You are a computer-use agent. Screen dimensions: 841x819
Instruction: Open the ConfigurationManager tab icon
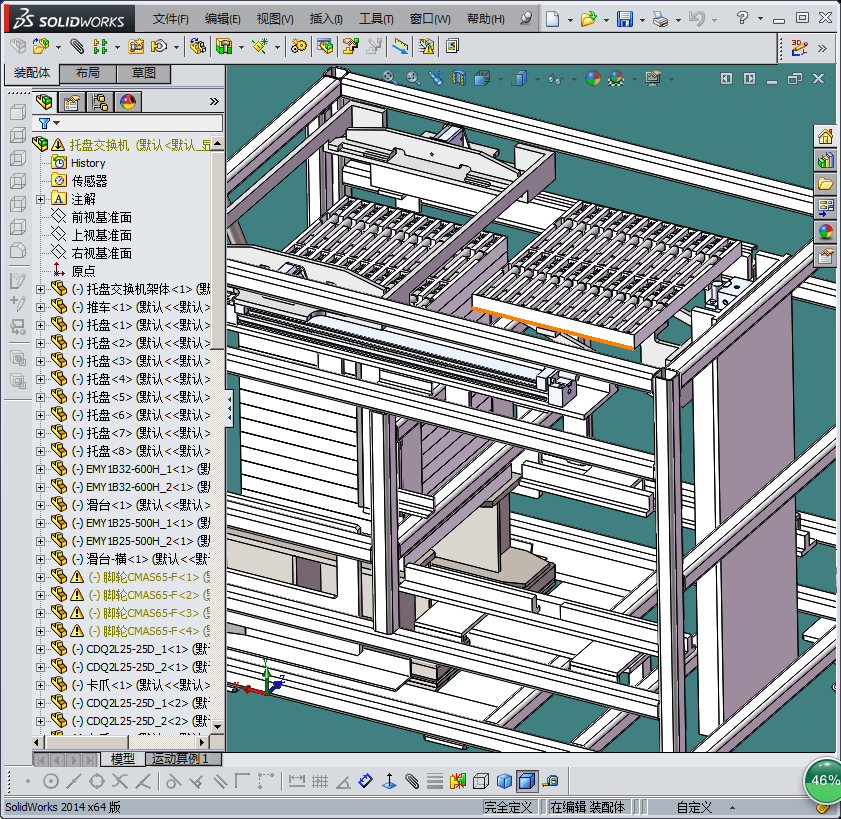(x=100, y=101)
